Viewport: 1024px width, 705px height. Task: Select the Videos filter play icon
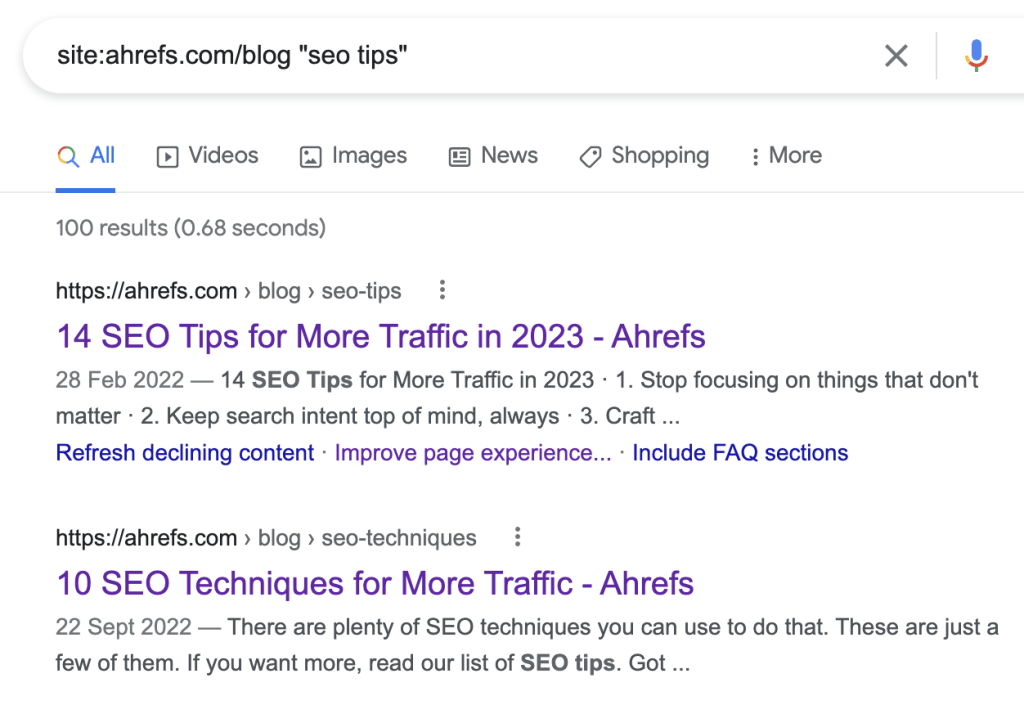click(x=168, y=156)
